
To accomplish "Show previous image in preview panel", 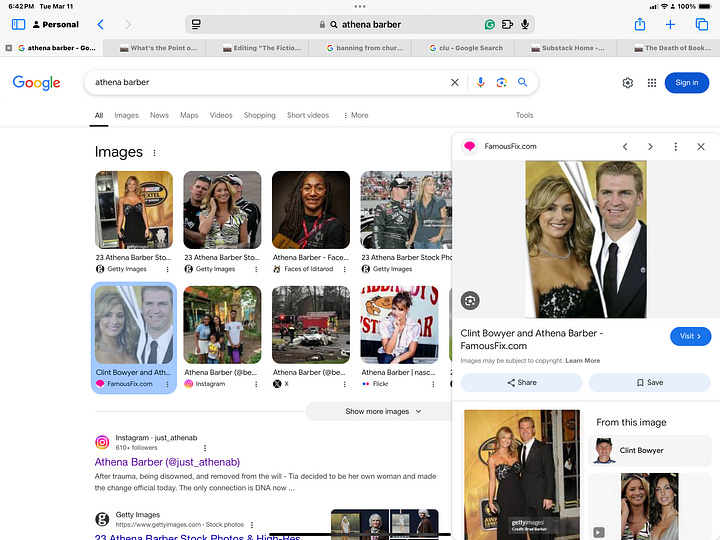I will [x=625, y=146].
